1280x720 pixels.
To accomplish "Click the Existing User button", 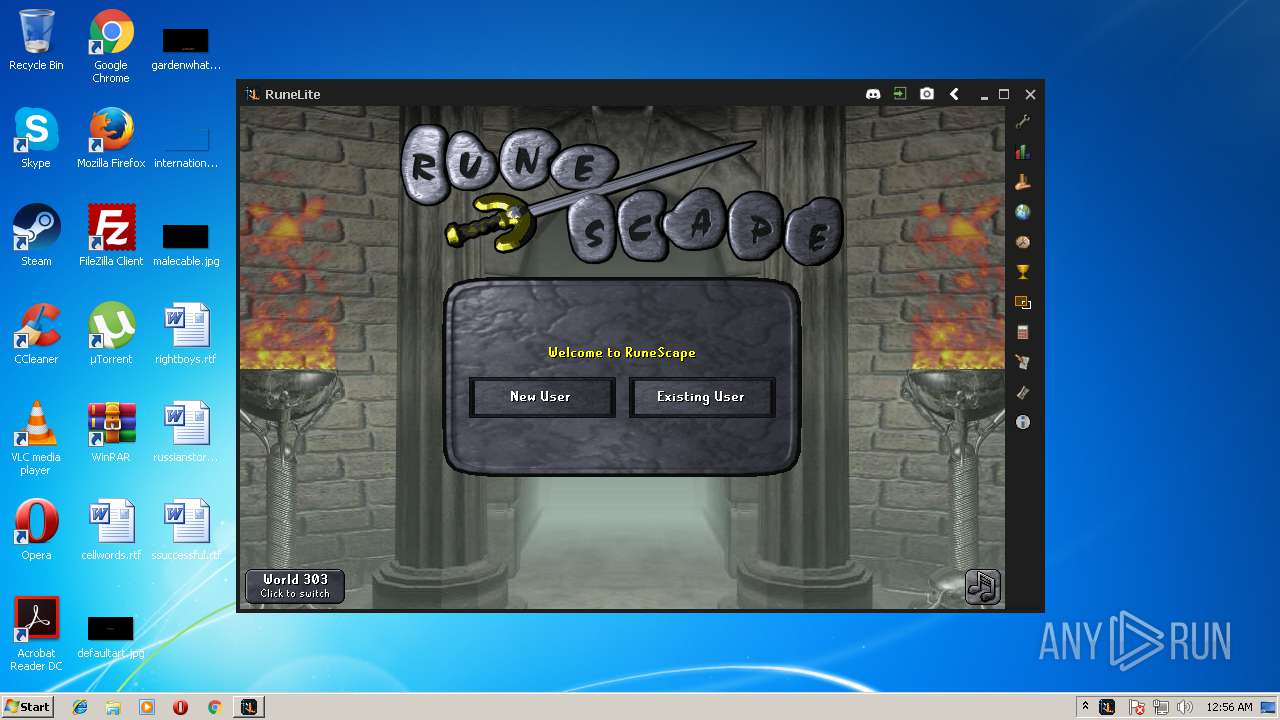I will click(701, 397).
